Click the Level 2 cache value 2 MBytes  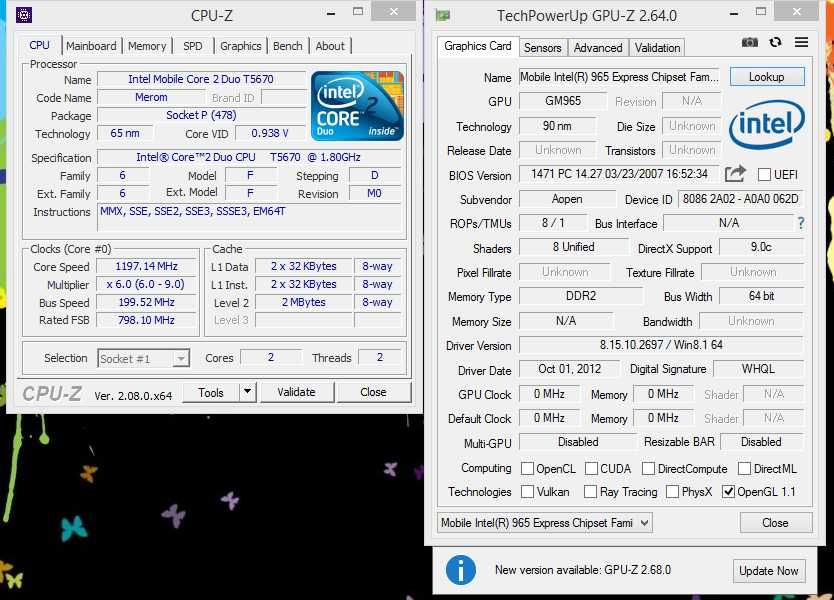click(303, 302)
